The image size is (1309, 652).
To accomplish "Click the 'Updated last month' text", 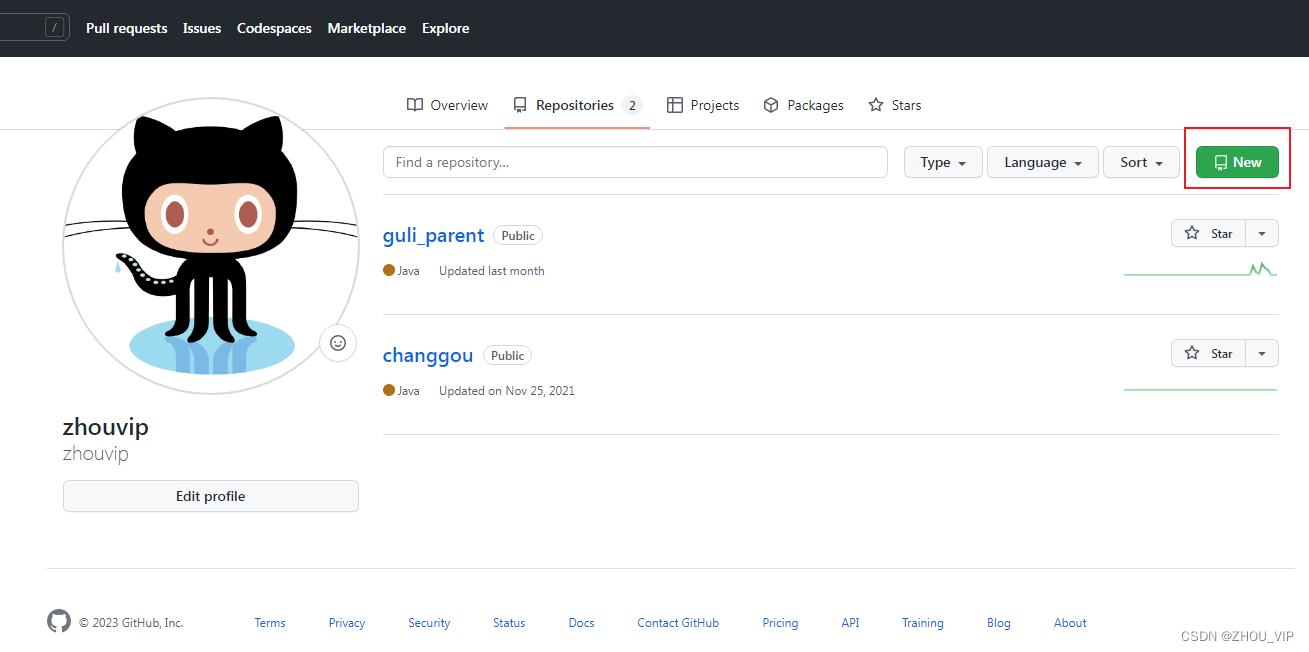I will (492, 271).
